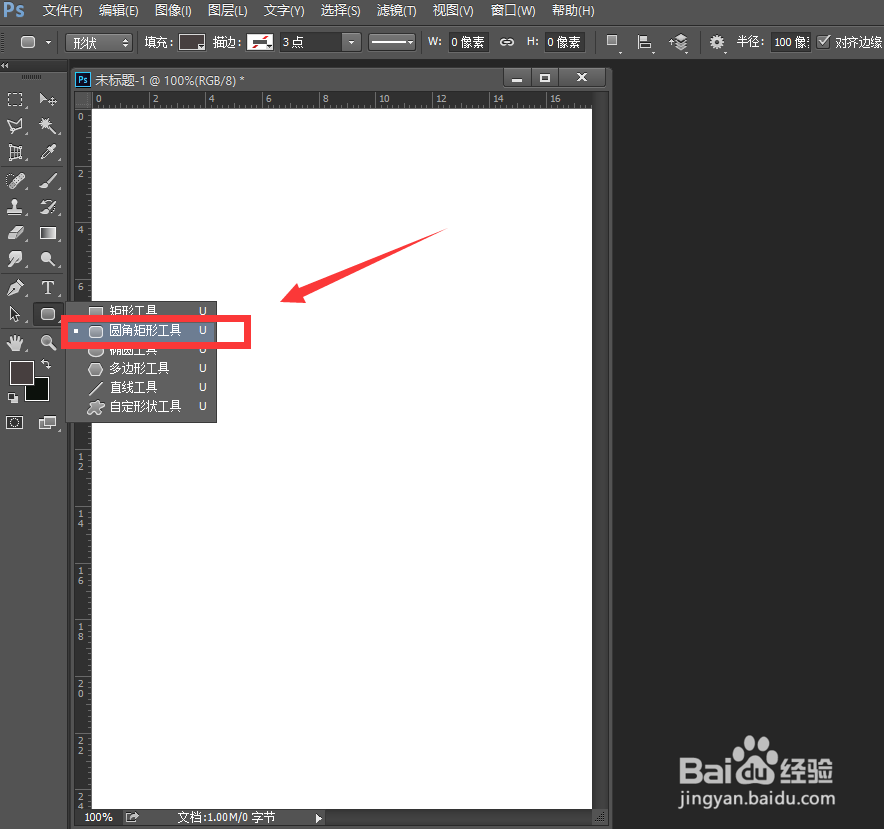The image size is (884, 829).
Task: Select the Brush tool
Action: click(48, 181)
